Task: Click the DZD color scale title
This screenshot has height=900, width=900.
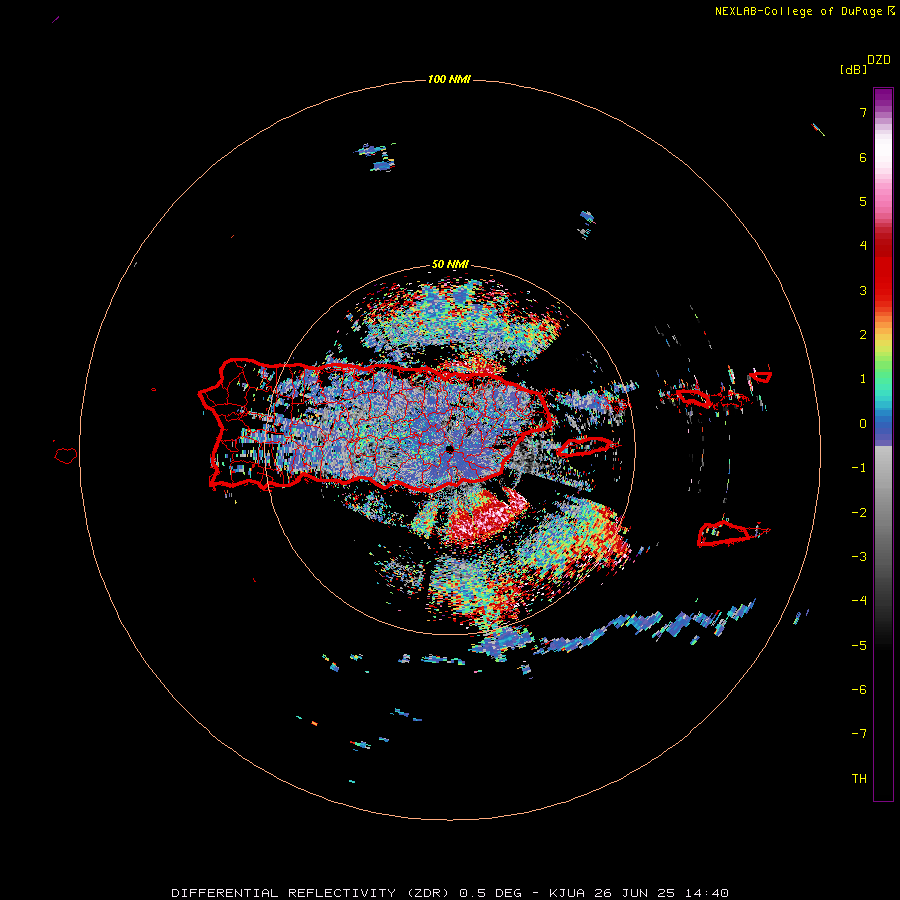Action: pyautogui.click(x=879, y=60)
